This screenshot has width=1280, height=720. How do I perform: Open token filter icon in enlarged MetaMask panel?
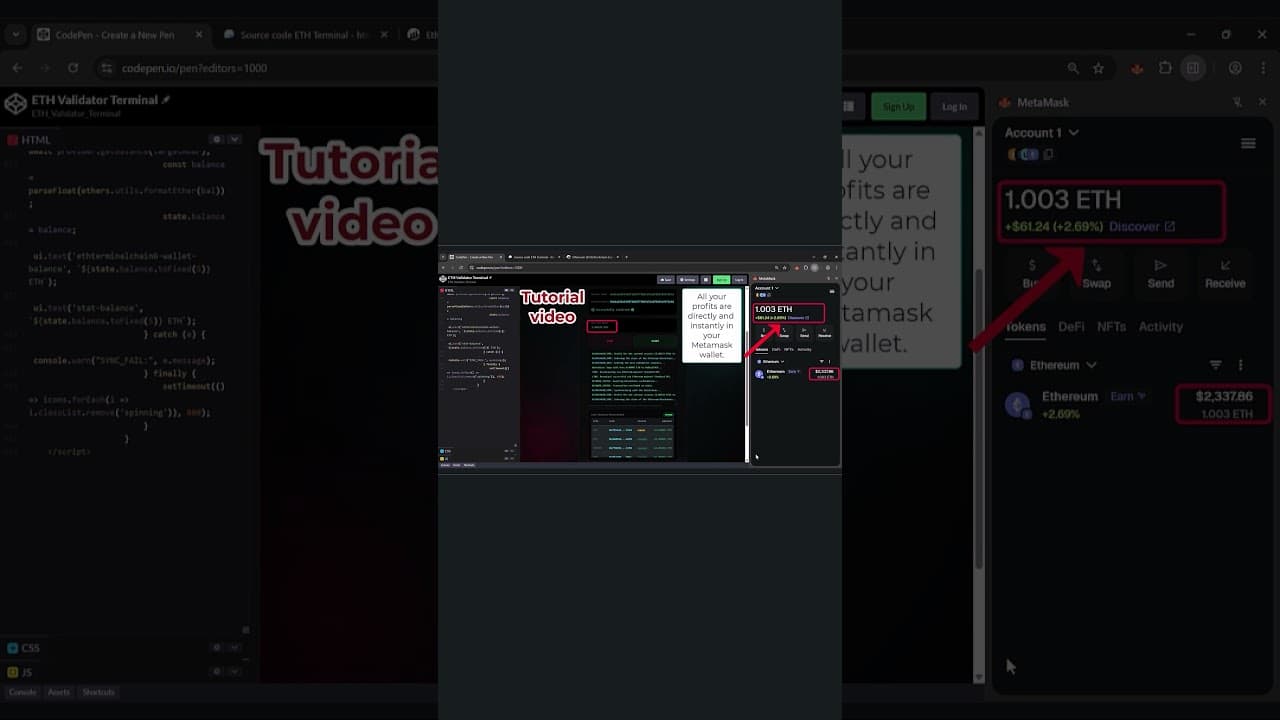(x=1216, y=365)
